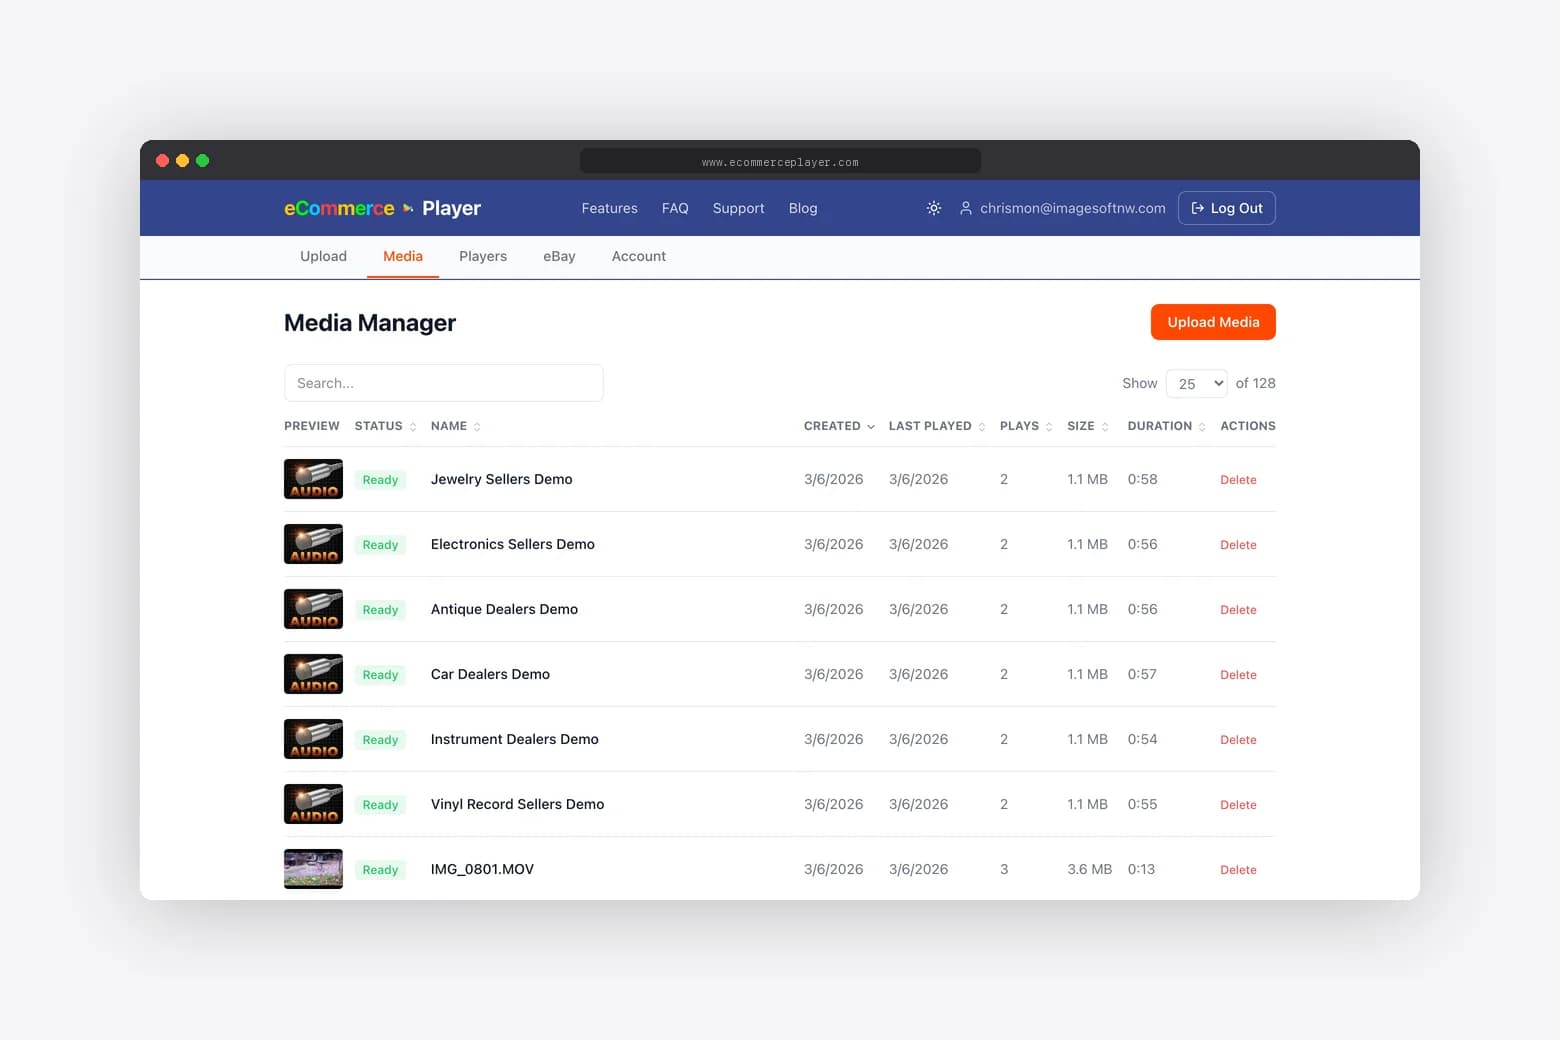Click the Jewelry Sellers Demo audio icon
The width and height of the screenshot is (1560, 1040).
pyautogui.click(x=312, y=479)
